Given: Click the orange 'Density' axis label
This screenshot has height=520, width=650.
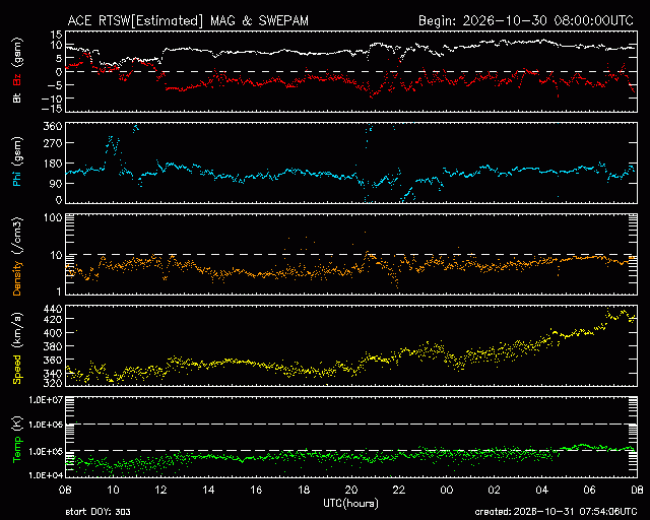Looking at the screenshot, I should pyautogui.click(x=17, y=278).
